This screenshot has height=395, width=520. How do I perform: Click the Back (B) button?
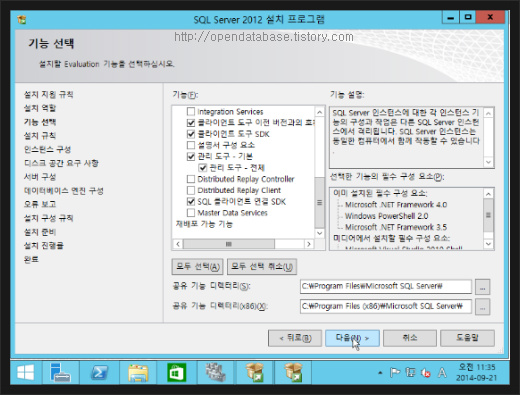[295, 338]
